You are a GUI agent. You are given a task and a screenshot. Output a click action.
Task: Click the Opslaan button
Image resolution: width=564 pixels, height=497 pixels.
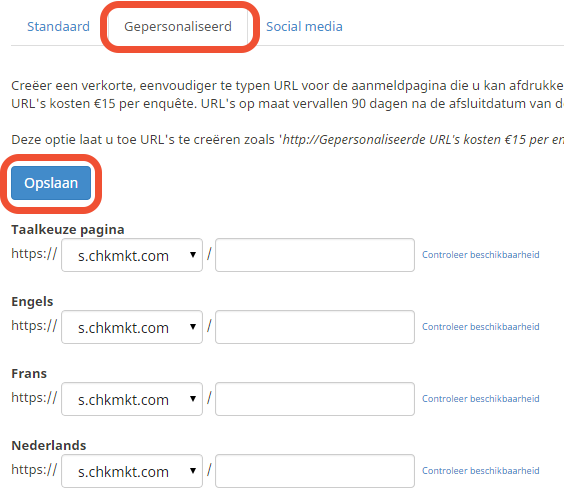(x=51, y=183)
